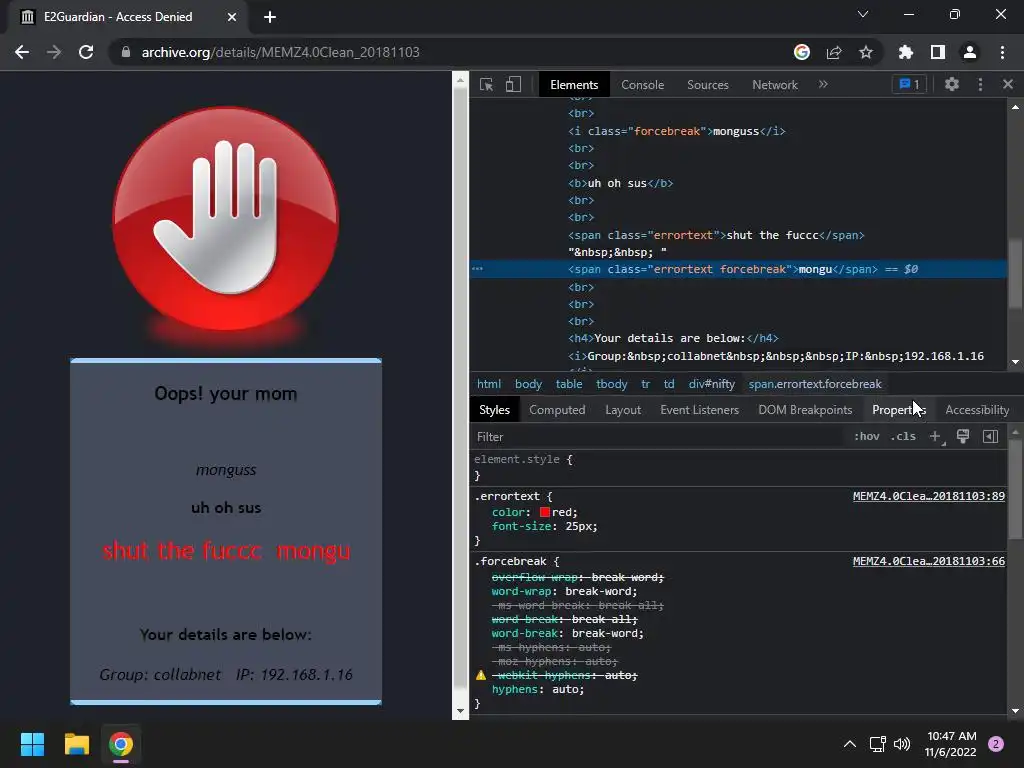Open the tab search dropdown chevron
Screen dimensions: 1024x768
(x=863, y=14)
